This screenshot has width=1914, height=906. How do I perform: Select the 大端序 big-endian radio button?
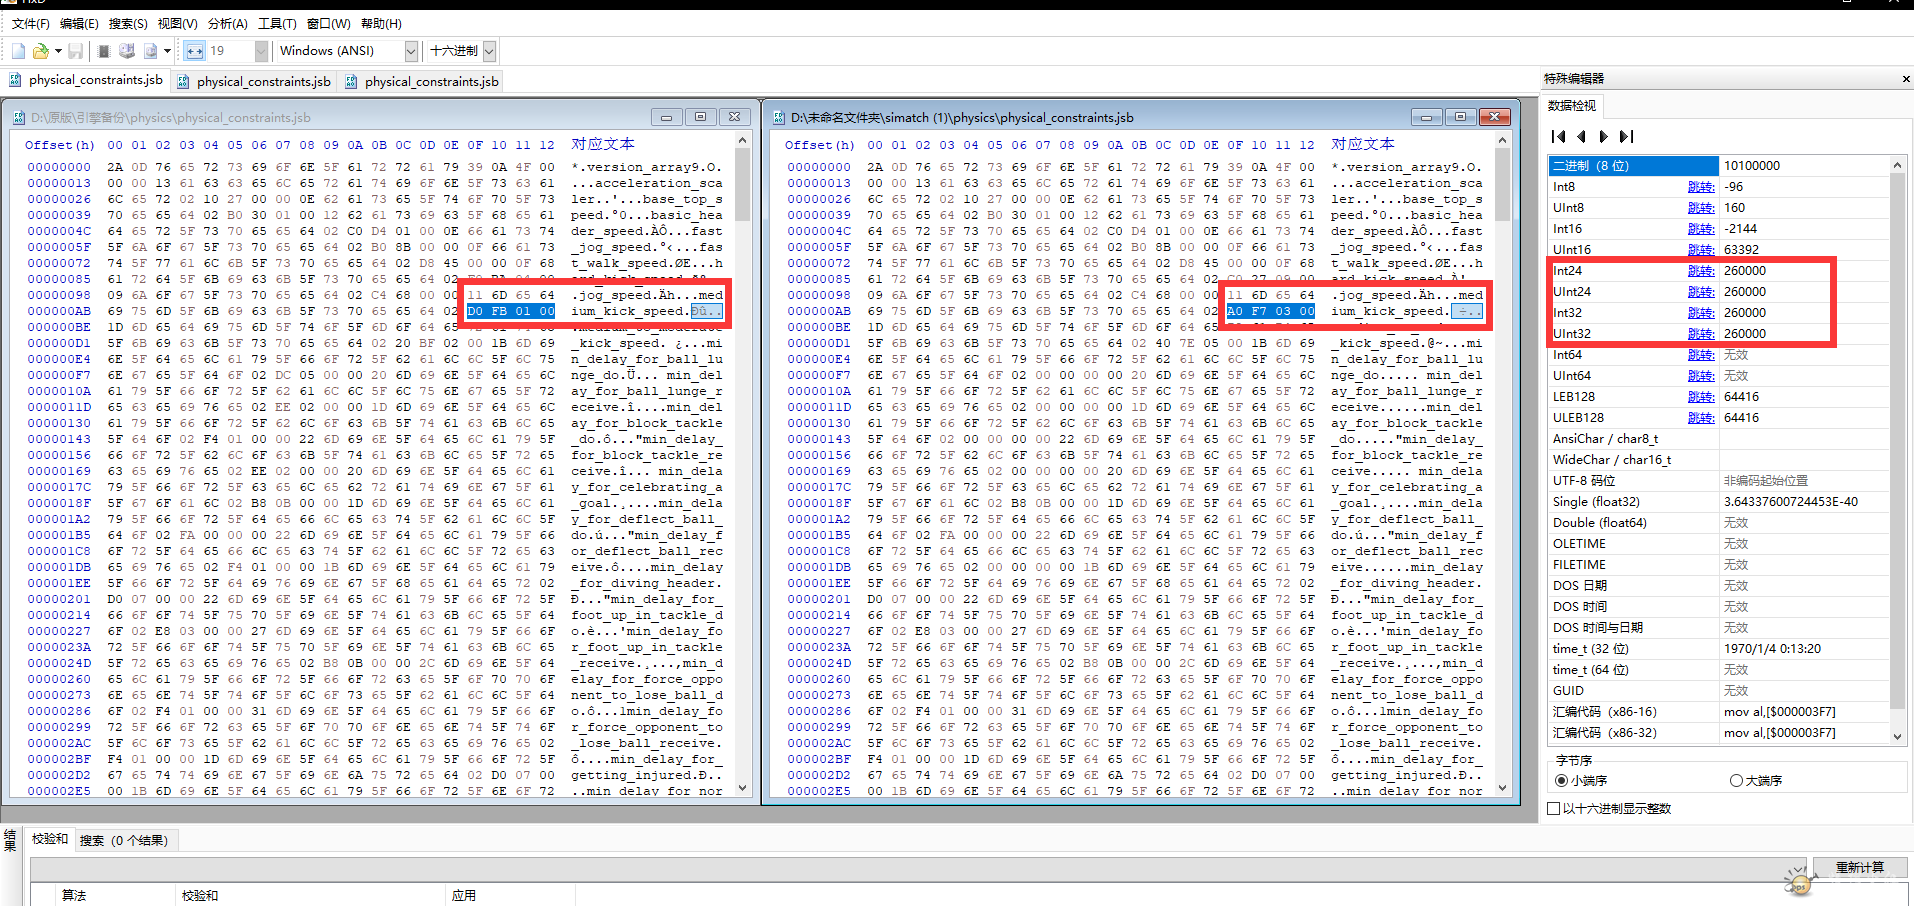(x=1736, y=781)
